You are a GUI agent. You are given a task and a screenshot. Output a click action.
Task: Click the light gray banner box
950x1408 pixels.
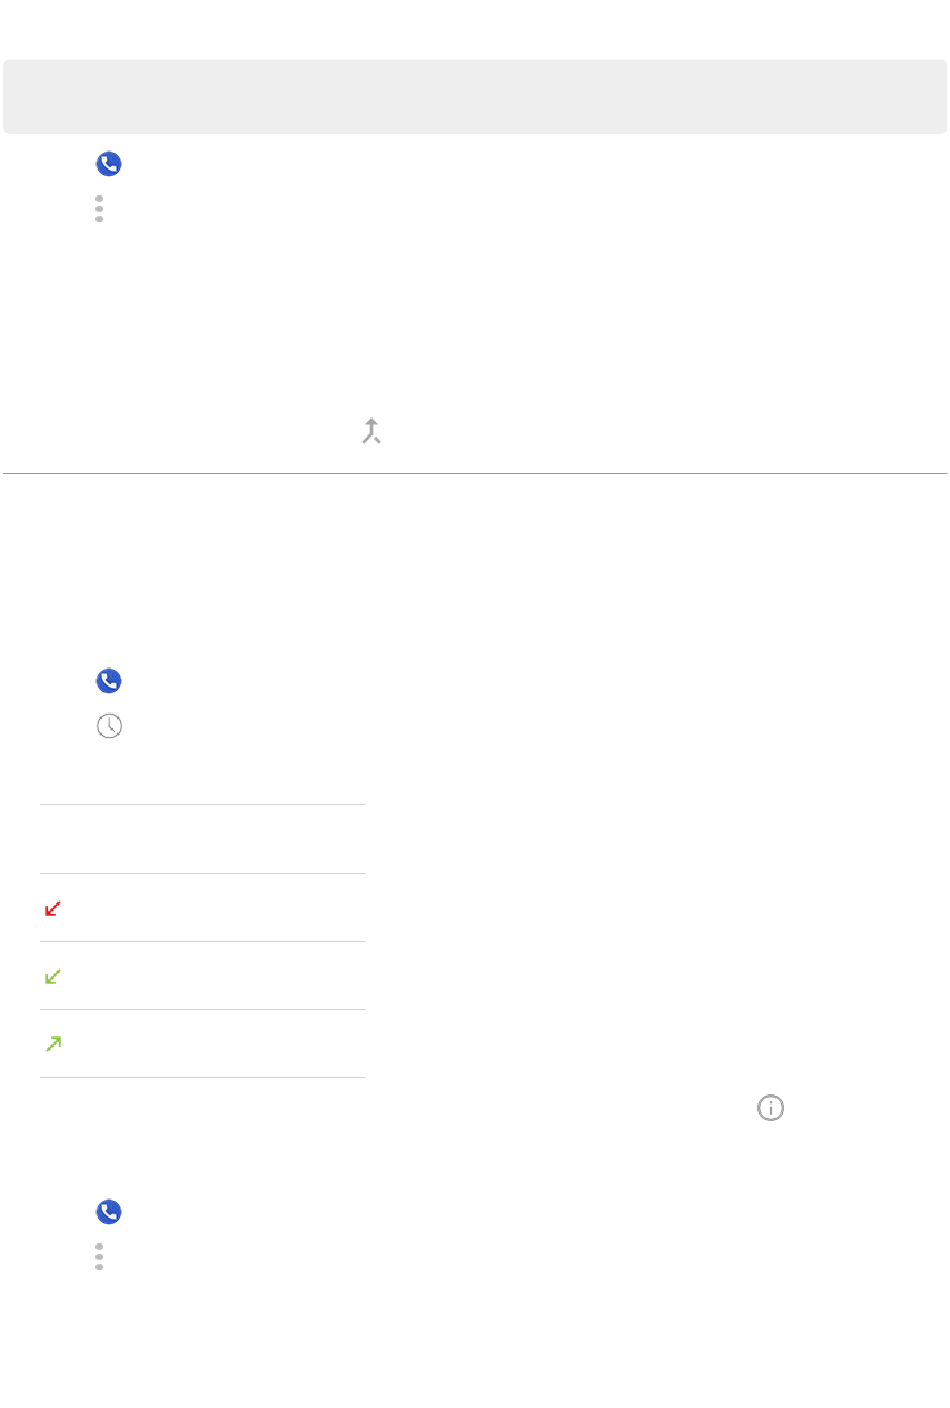click(475, 96)
